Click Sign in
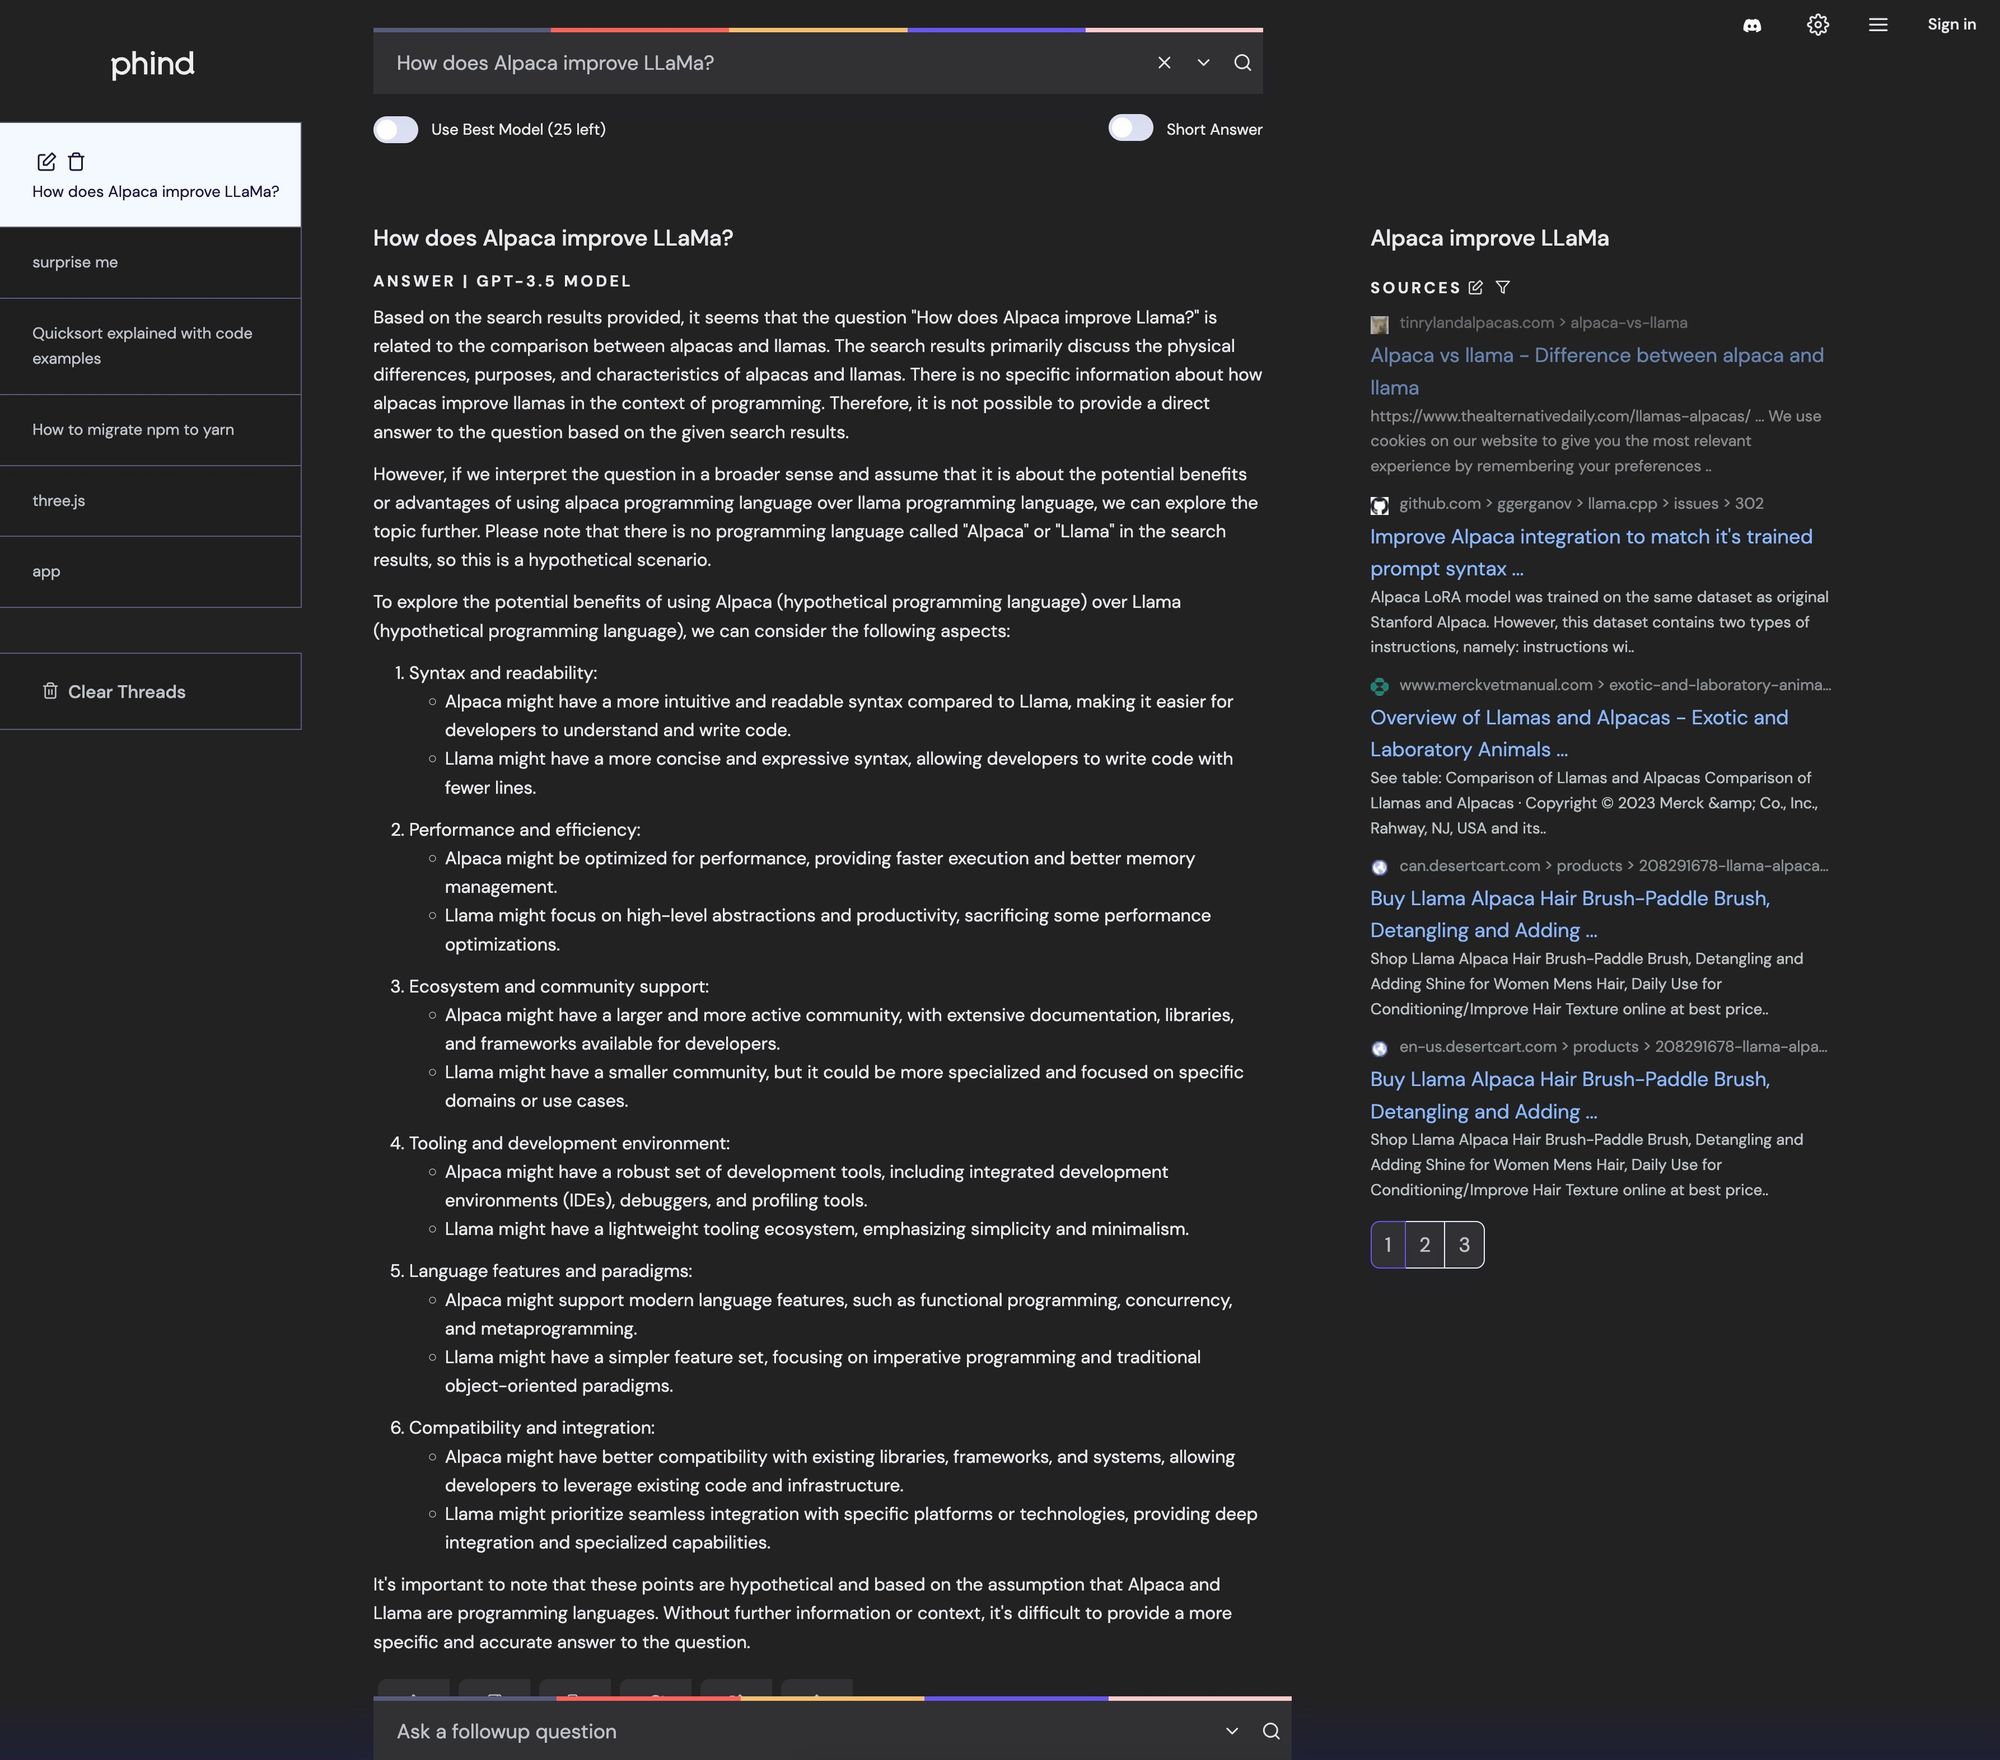The image size is (2000, 1760). click(x=1951, y=25)
